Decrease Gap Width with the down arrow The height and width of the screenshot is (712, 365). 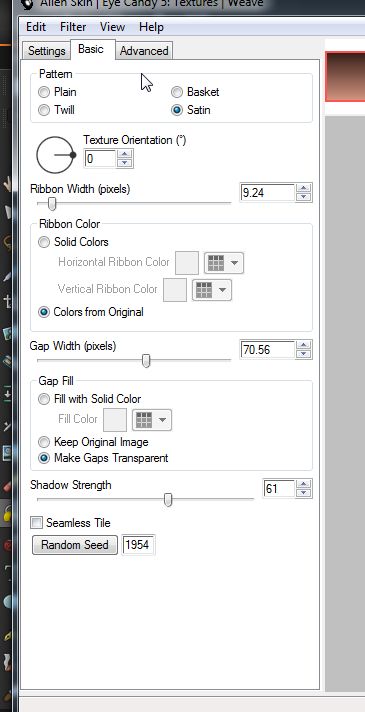point(304,354)
